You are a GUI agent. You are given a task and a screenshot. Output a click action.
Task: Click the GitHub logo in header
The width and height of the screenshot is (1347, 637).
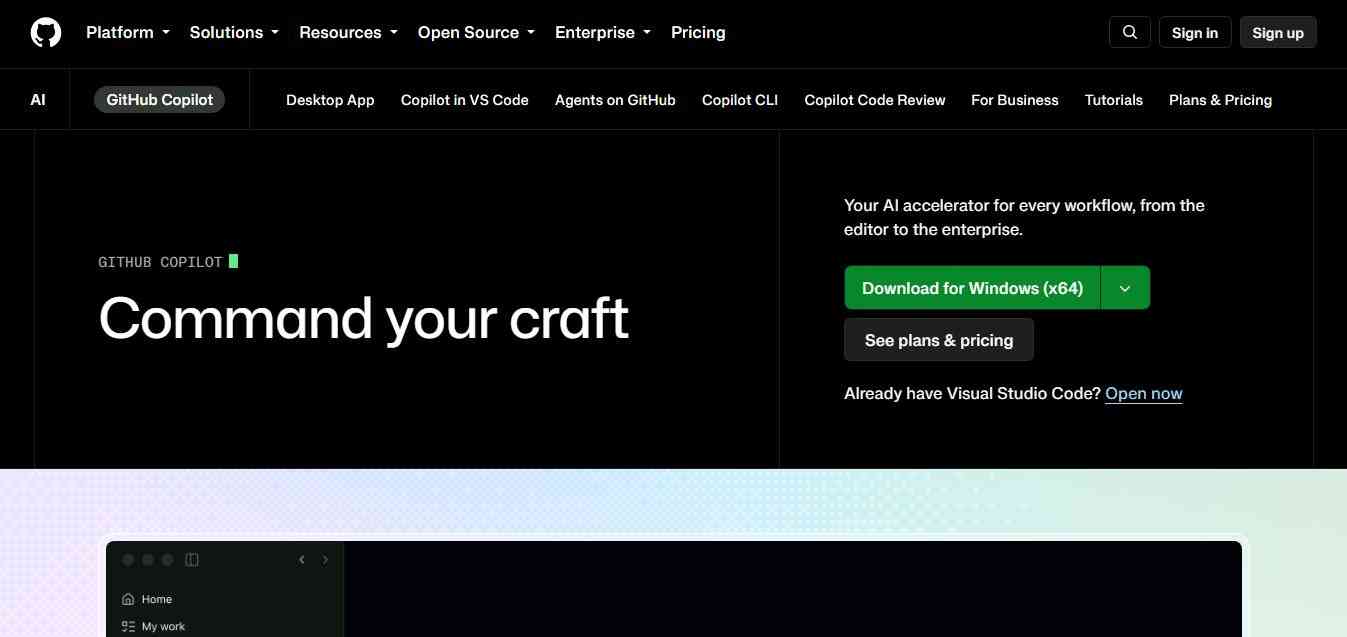pos(46,32)
